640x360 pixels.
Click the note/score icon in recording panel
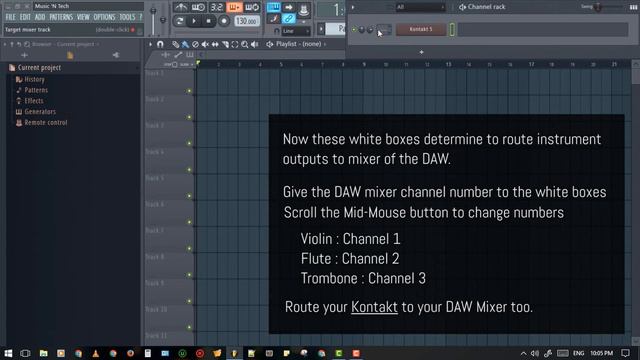[273, 18]
